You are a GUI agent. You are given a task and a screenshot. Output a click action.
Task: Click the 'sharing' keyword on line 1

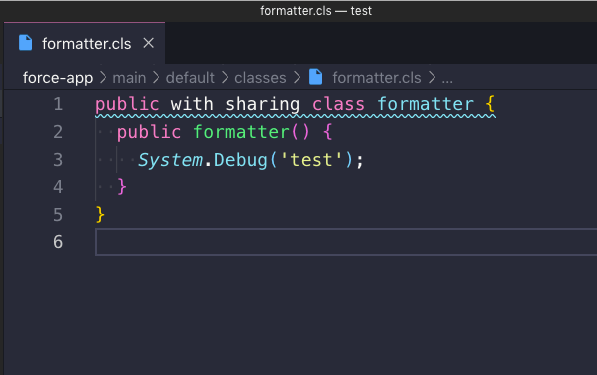tap(263, 104)
